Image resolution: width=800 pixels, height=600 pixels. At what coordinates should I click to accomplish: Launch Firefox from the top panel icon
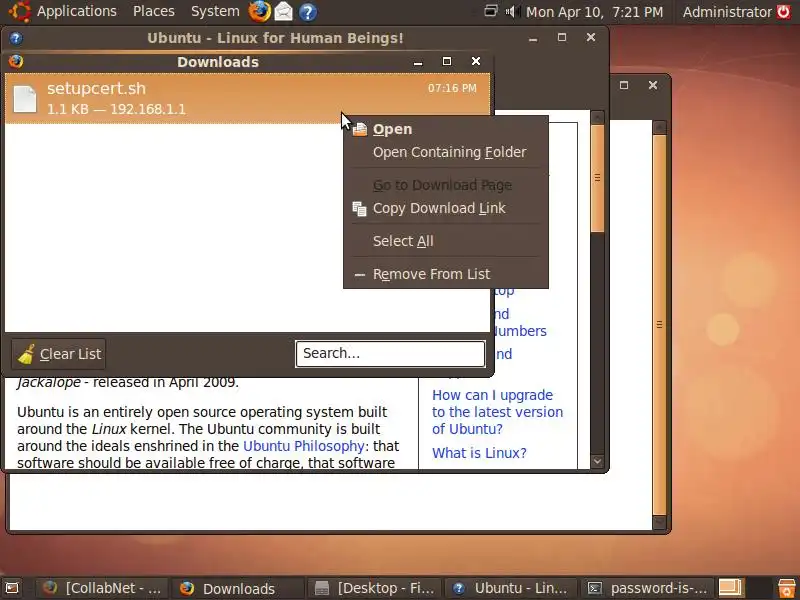tap(259, 11)
